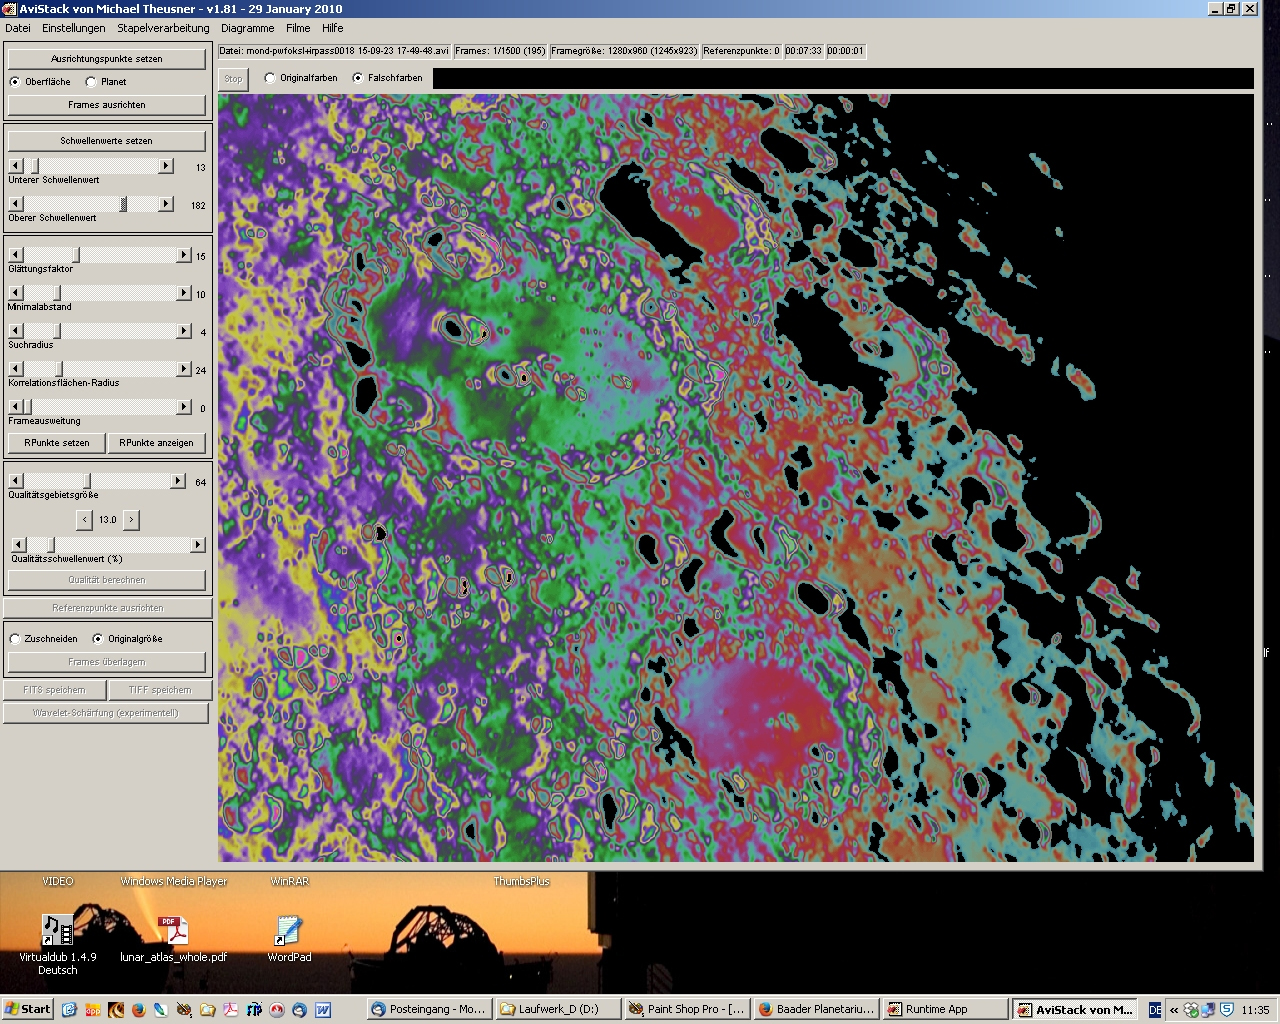Click right arrow of Suchradius slider
The image size is (1280, 1024).
[183, 331]
